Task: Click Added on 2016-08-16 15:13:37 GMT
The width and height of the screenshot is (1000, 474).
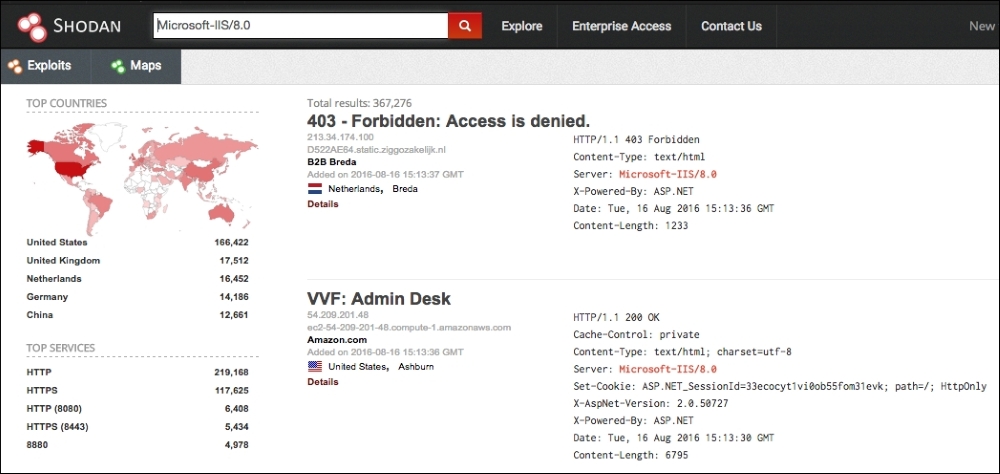Action: [x=385, y=174]
